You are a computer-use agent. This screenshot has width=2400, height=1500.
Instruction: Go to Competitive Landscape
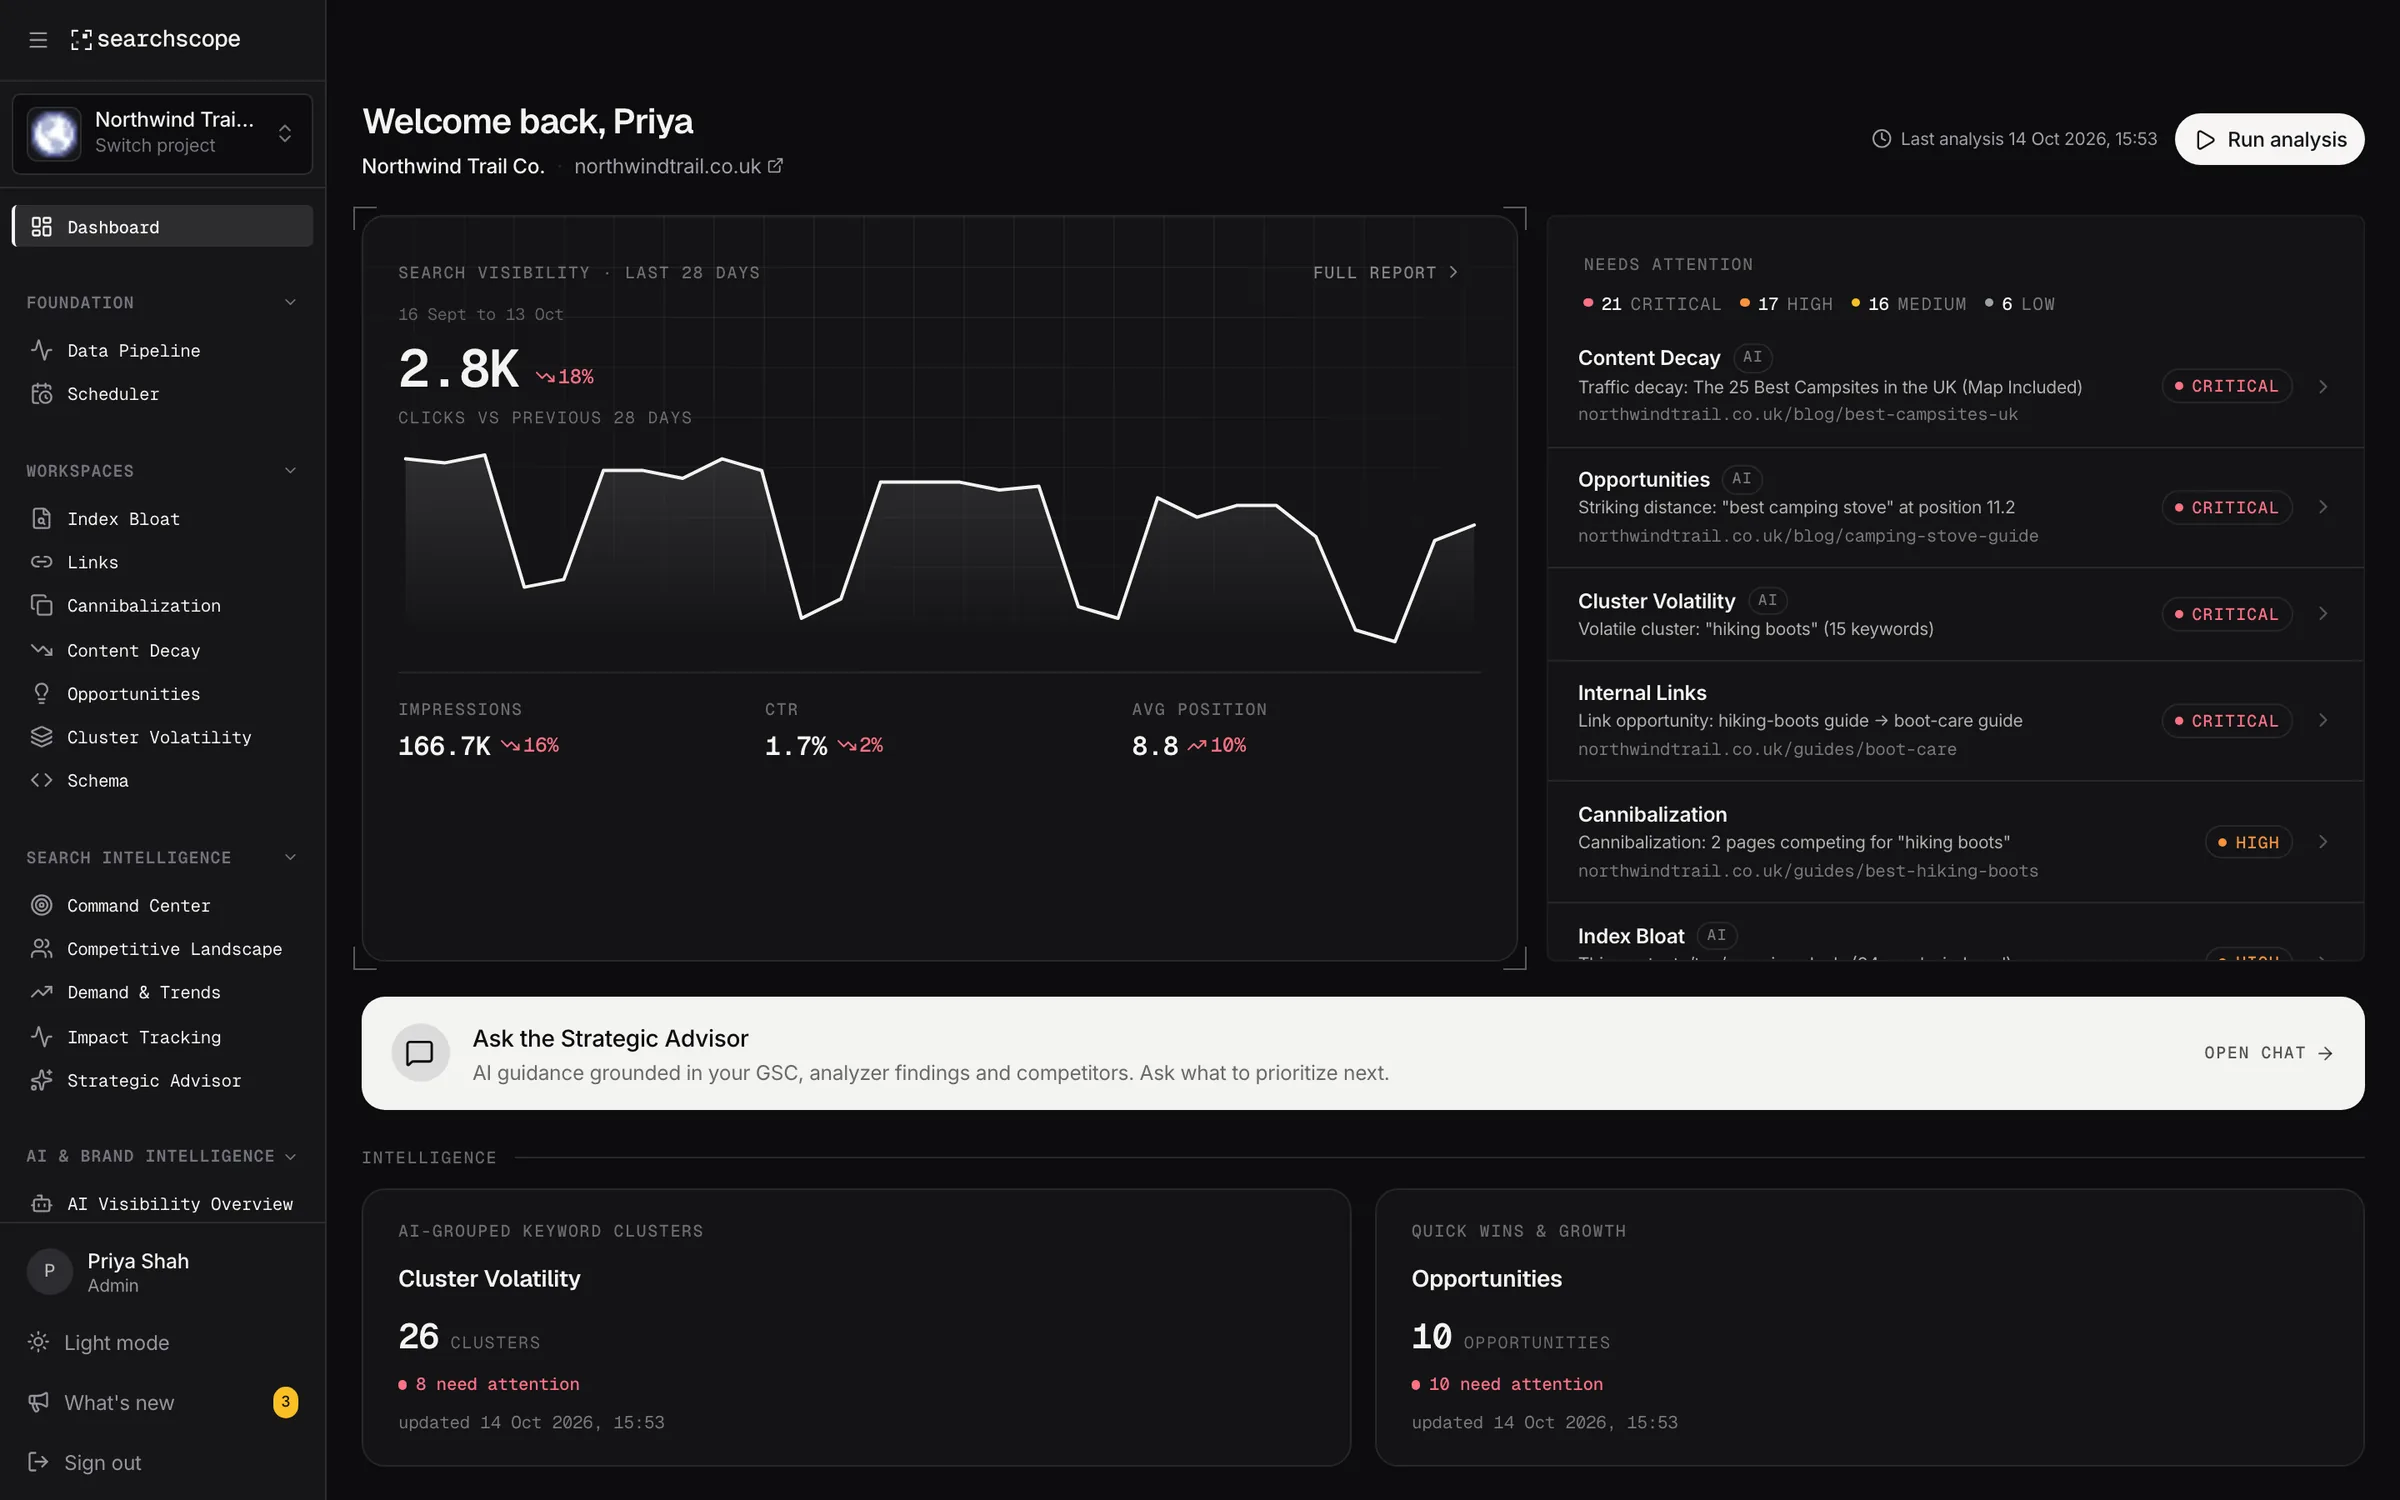pyautogui.click(x=162, y=948)
